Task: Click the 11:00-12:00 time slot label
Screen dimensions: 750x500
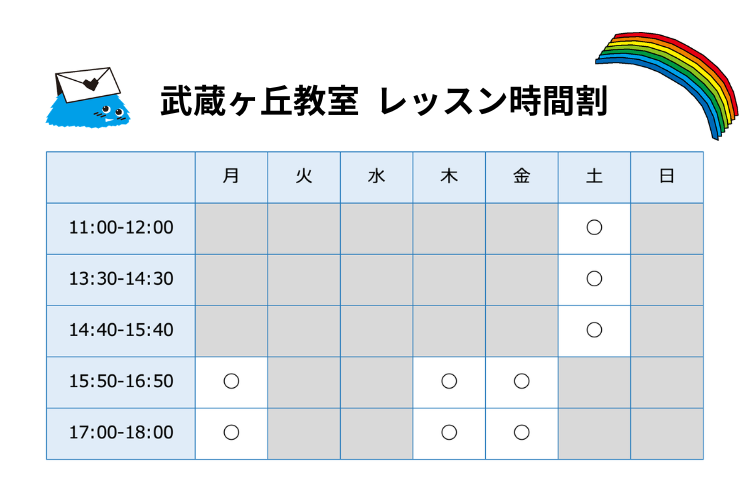Action: (x=121, y=228)
